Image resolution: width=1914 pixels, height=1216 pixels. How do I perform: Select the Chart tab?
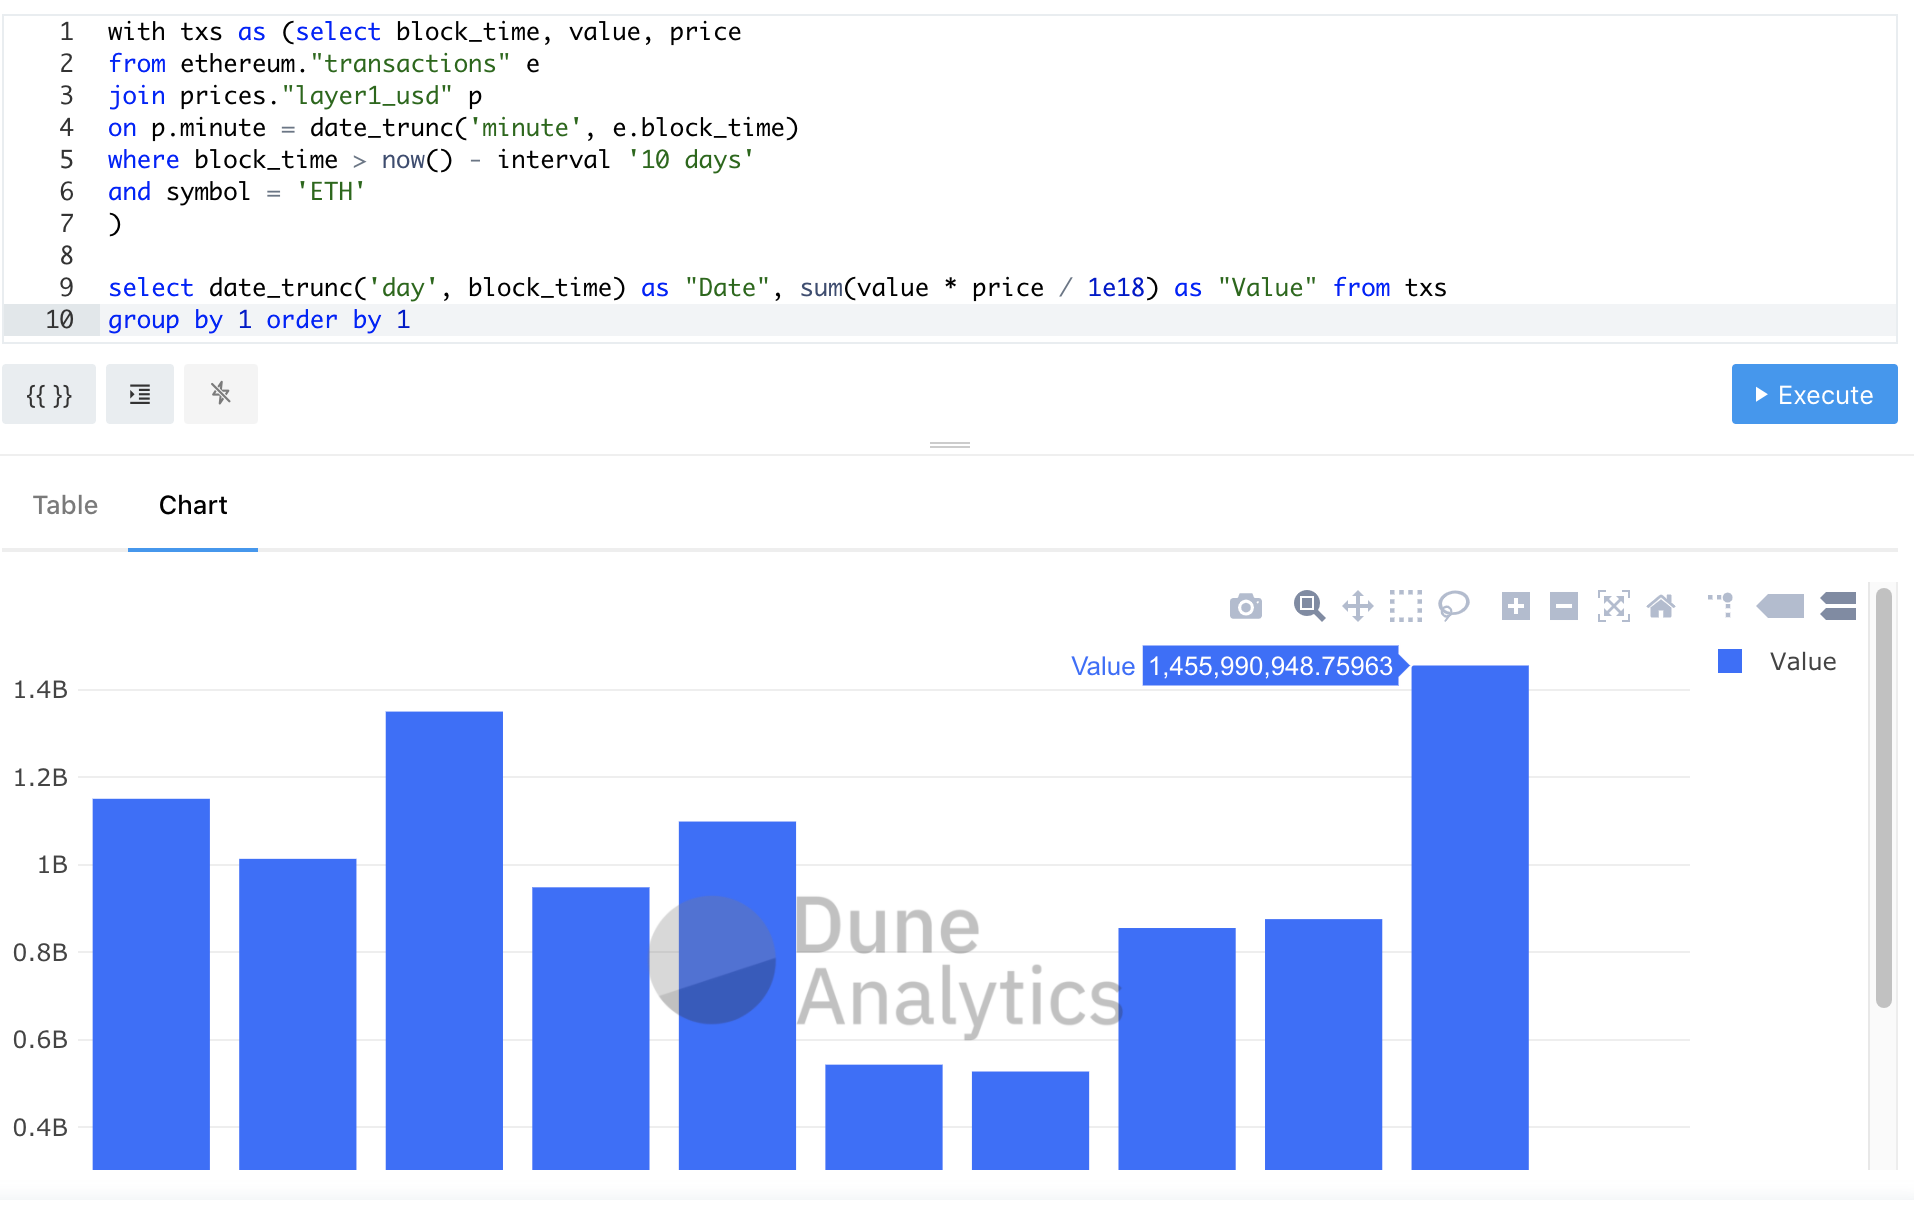[x=192, y=505]
